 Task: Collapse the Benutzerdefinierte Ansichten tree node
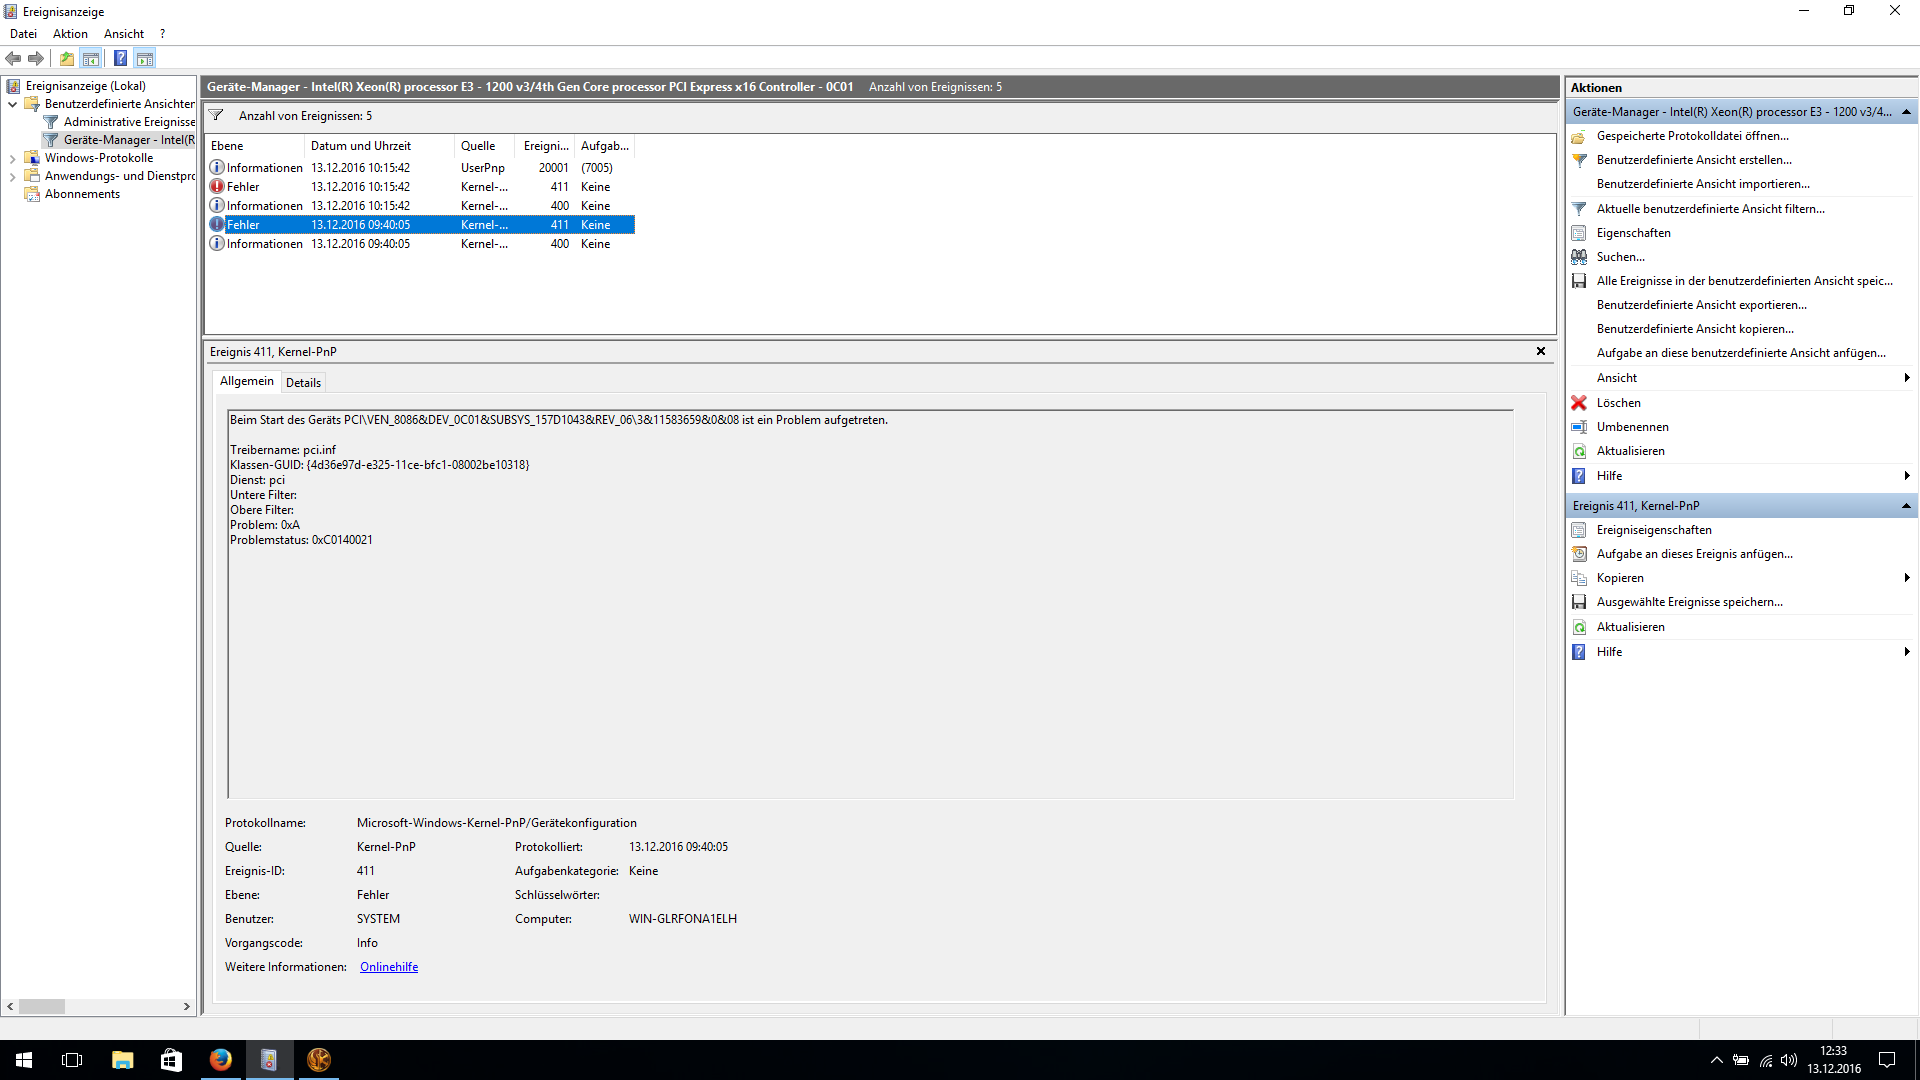click(12, 104)
